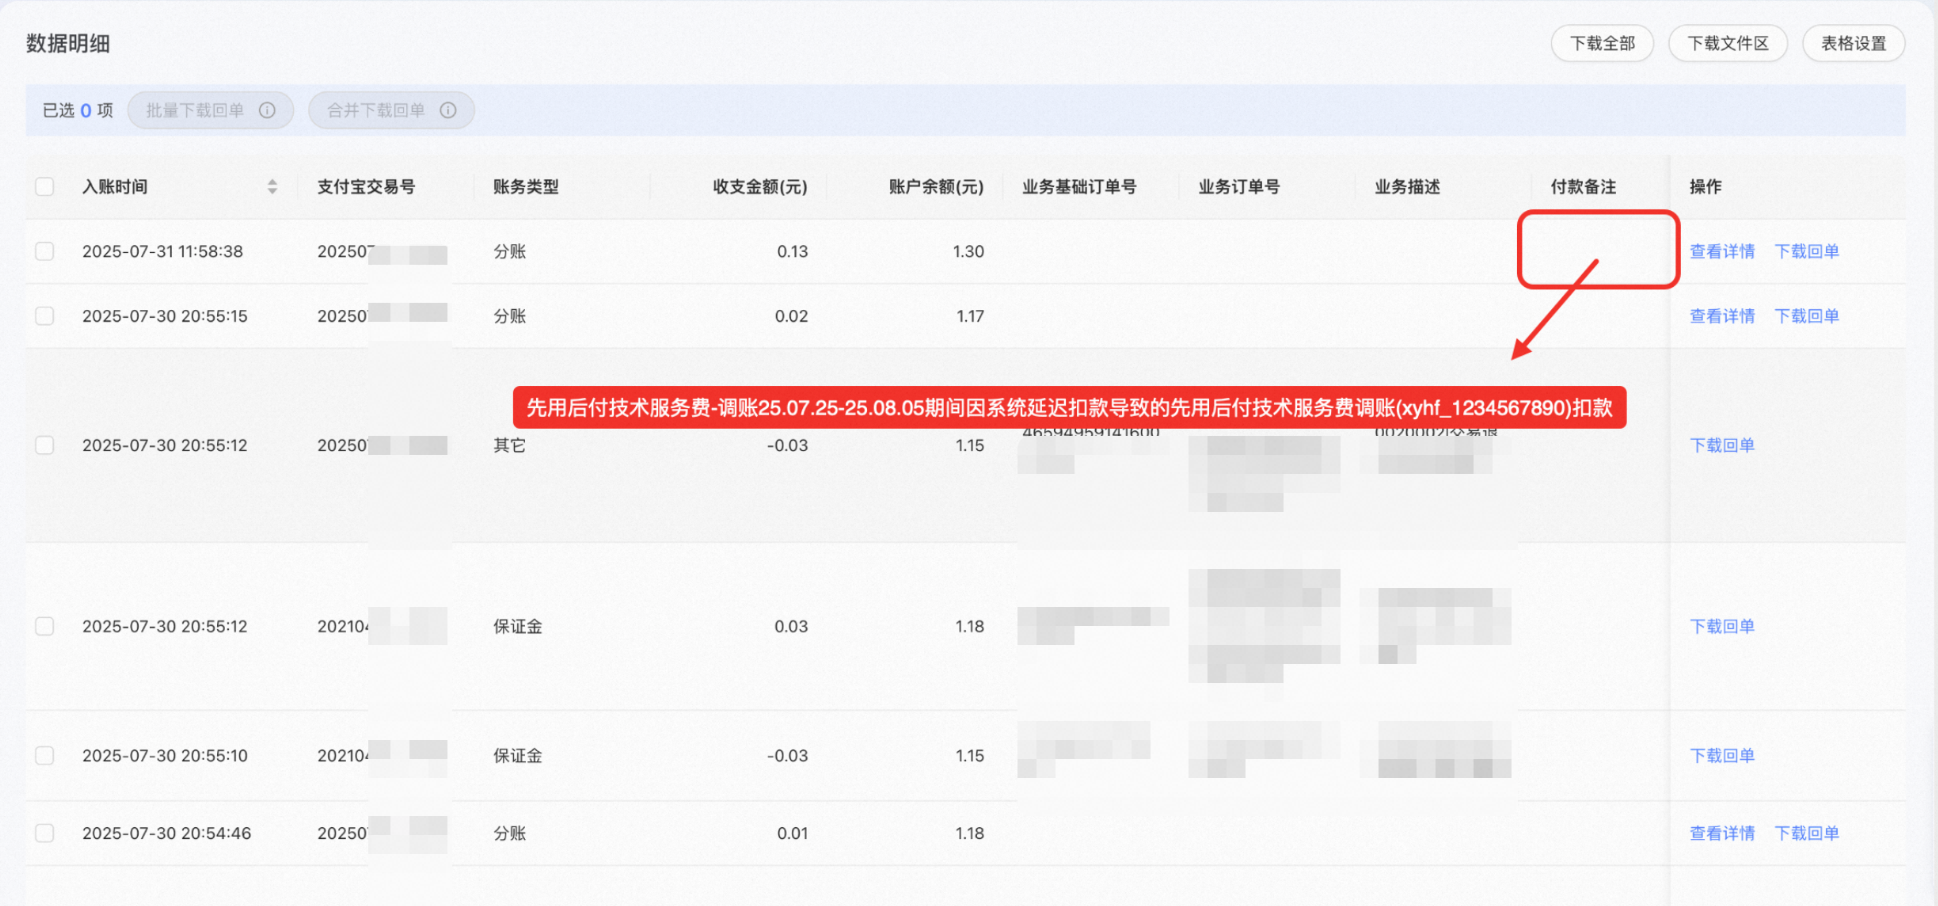This screenshot has height=906, width=1938.
Task: Click the amount value 0.01
Action: 792,833
